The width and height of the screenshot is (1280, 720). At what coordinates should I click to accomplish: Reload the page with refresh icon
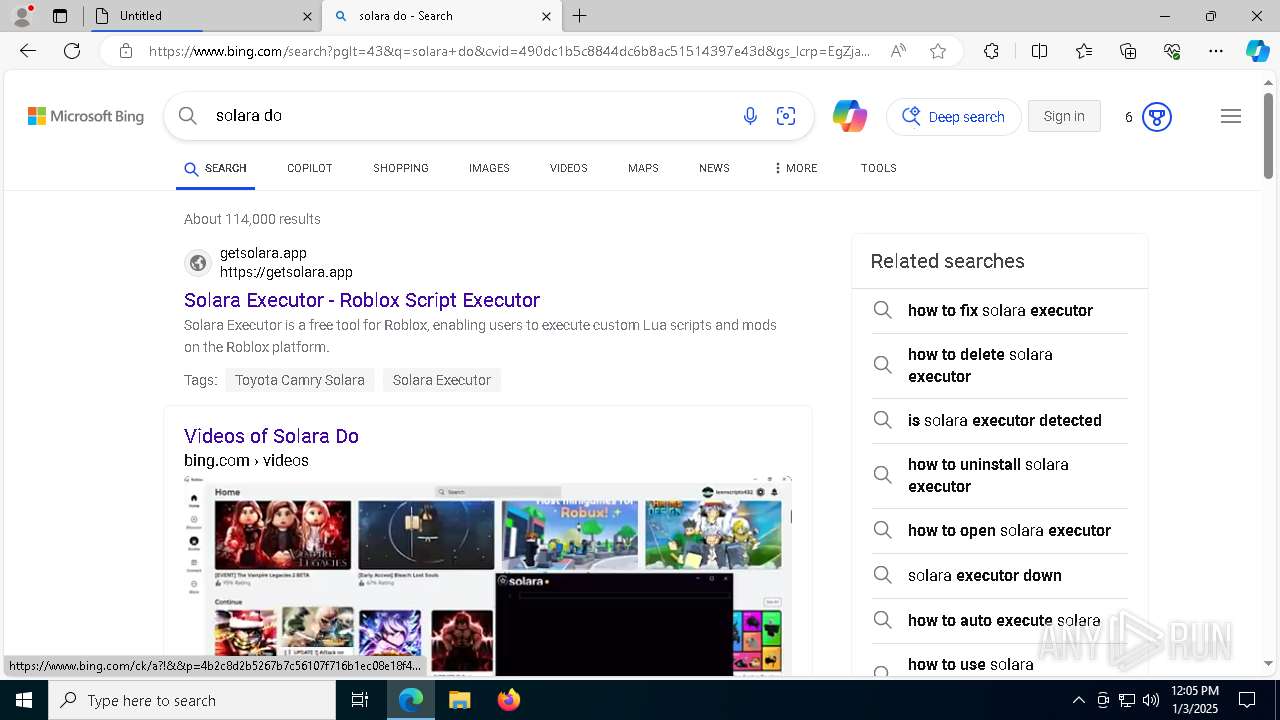click(72, 51)
